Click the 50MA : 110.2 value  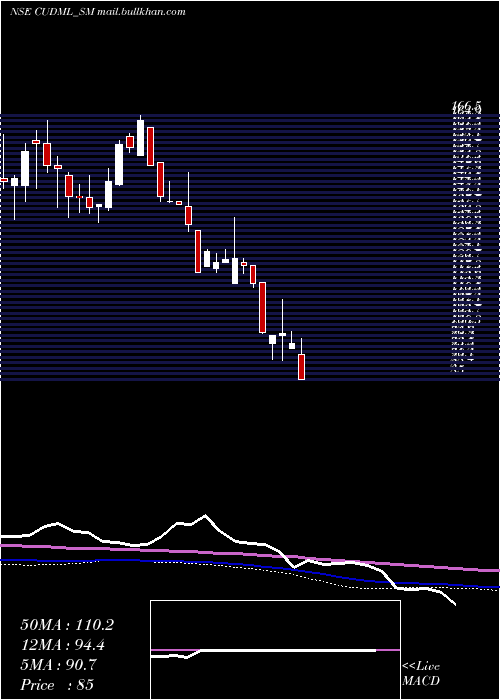point(67,625)
